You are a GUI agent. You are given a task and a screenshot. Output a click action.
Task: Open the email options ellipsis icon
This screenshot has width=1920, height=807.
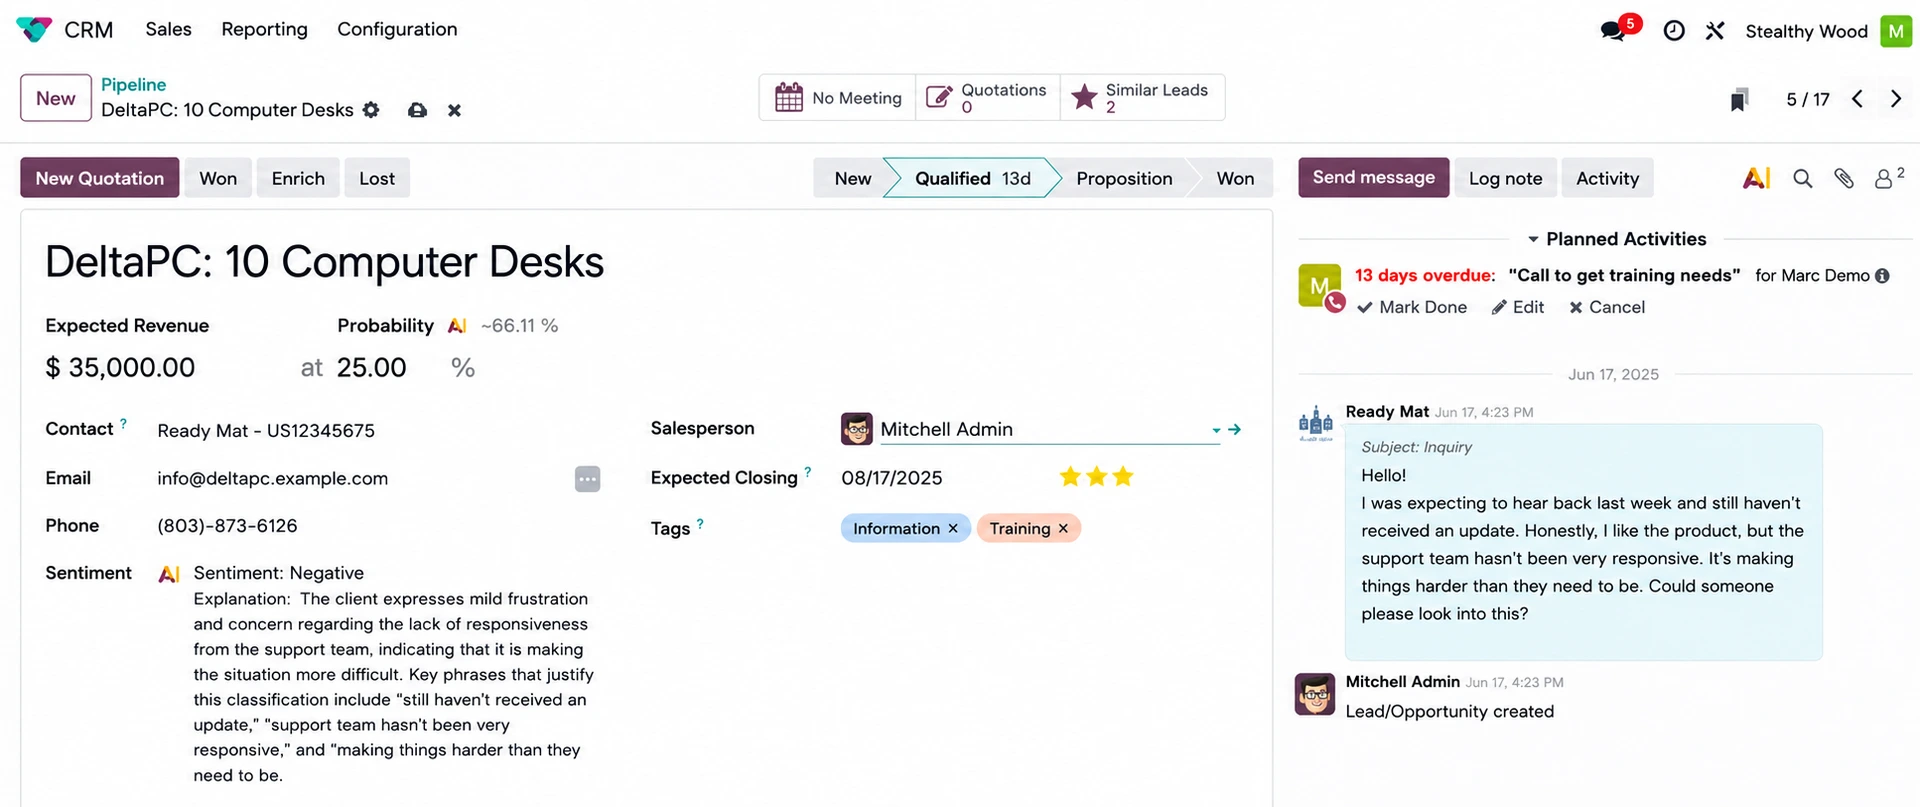[588, 479]
